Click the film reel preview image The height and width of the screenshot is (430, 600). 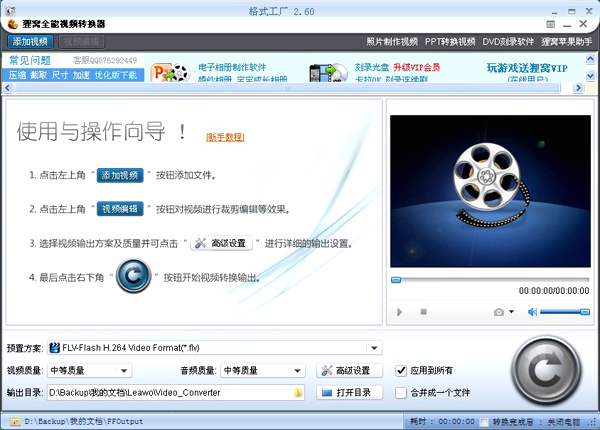pyautogui.click(x=490, y=191)
